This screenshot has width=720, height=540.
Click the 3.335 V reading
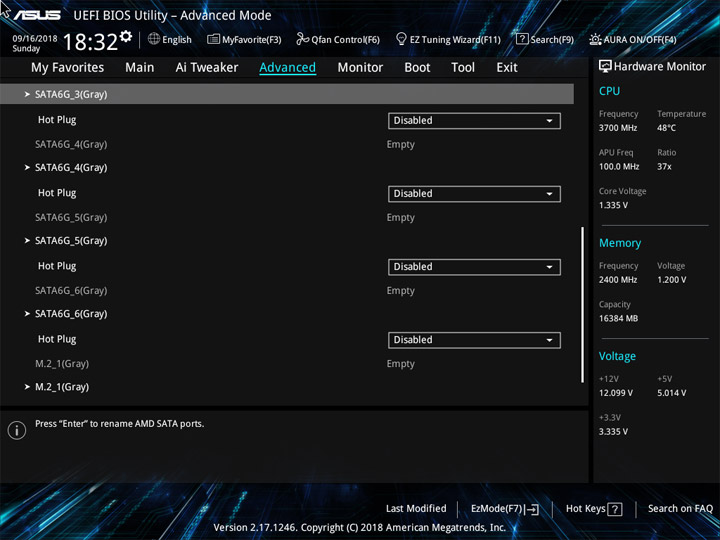click(613, 432)
